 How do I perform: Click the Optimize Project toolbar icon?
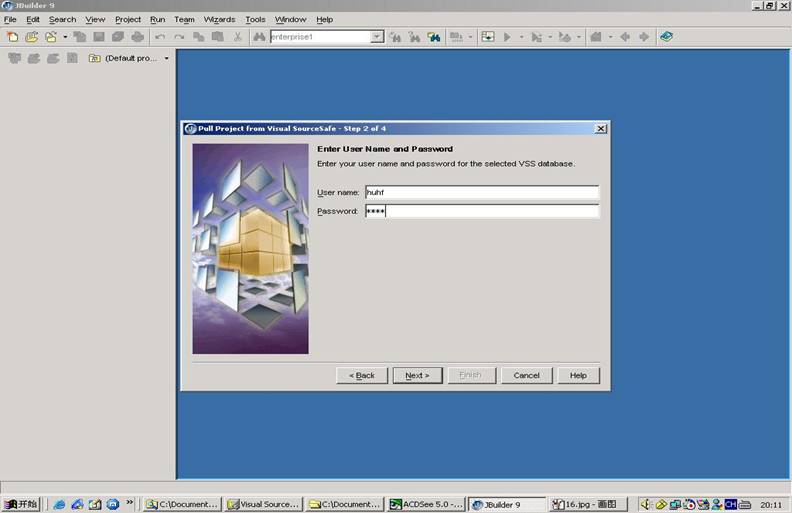coord(565,37)
